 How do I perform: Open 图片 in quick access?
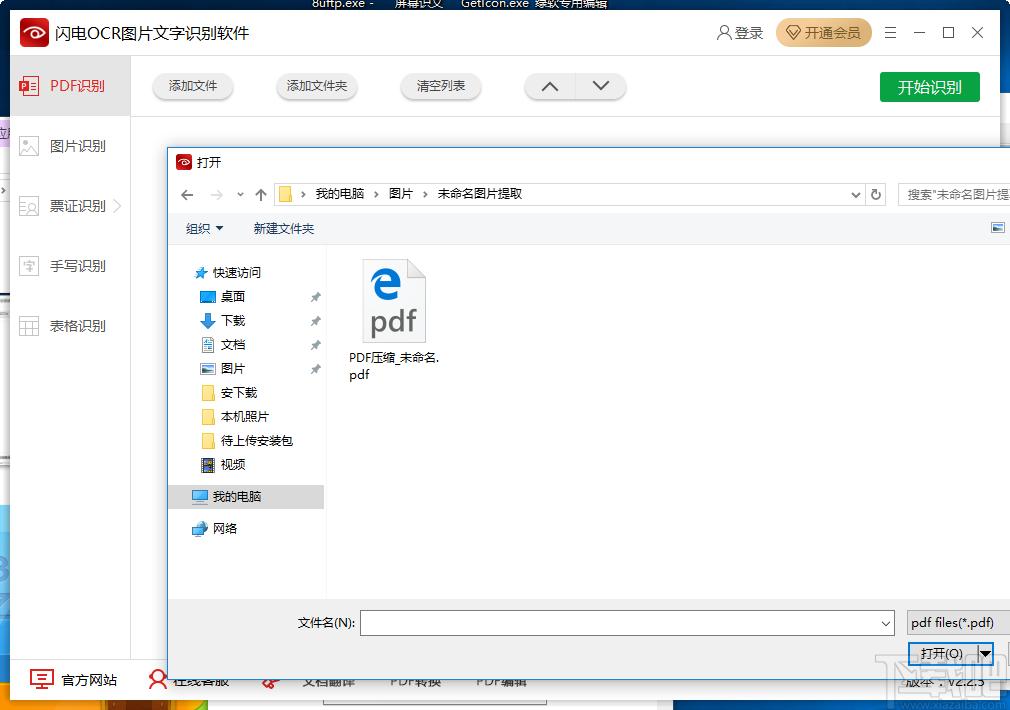[x=223, y=369]
